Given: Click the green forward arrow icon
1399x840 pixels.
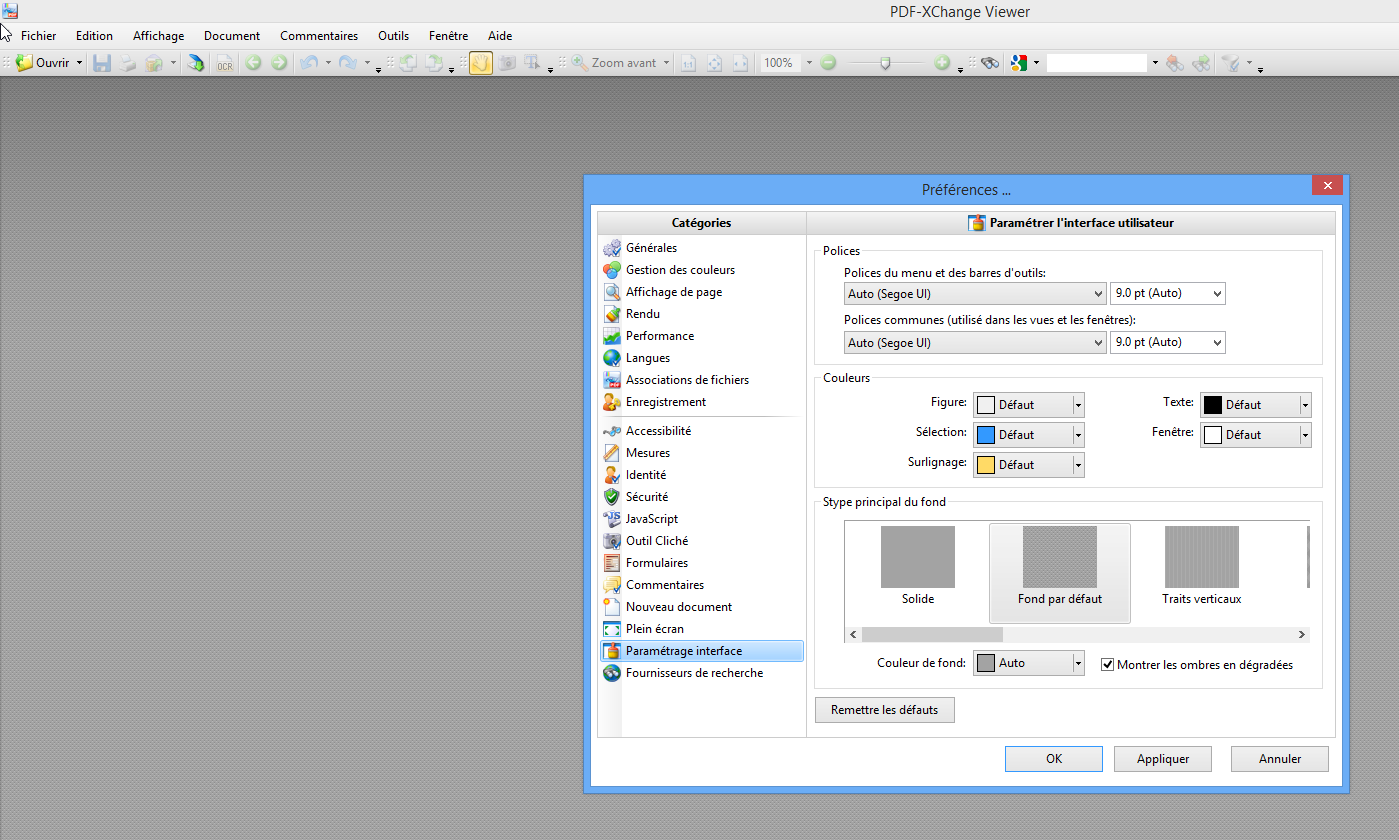Looking at the screenshot, I should tap(279, 63).
